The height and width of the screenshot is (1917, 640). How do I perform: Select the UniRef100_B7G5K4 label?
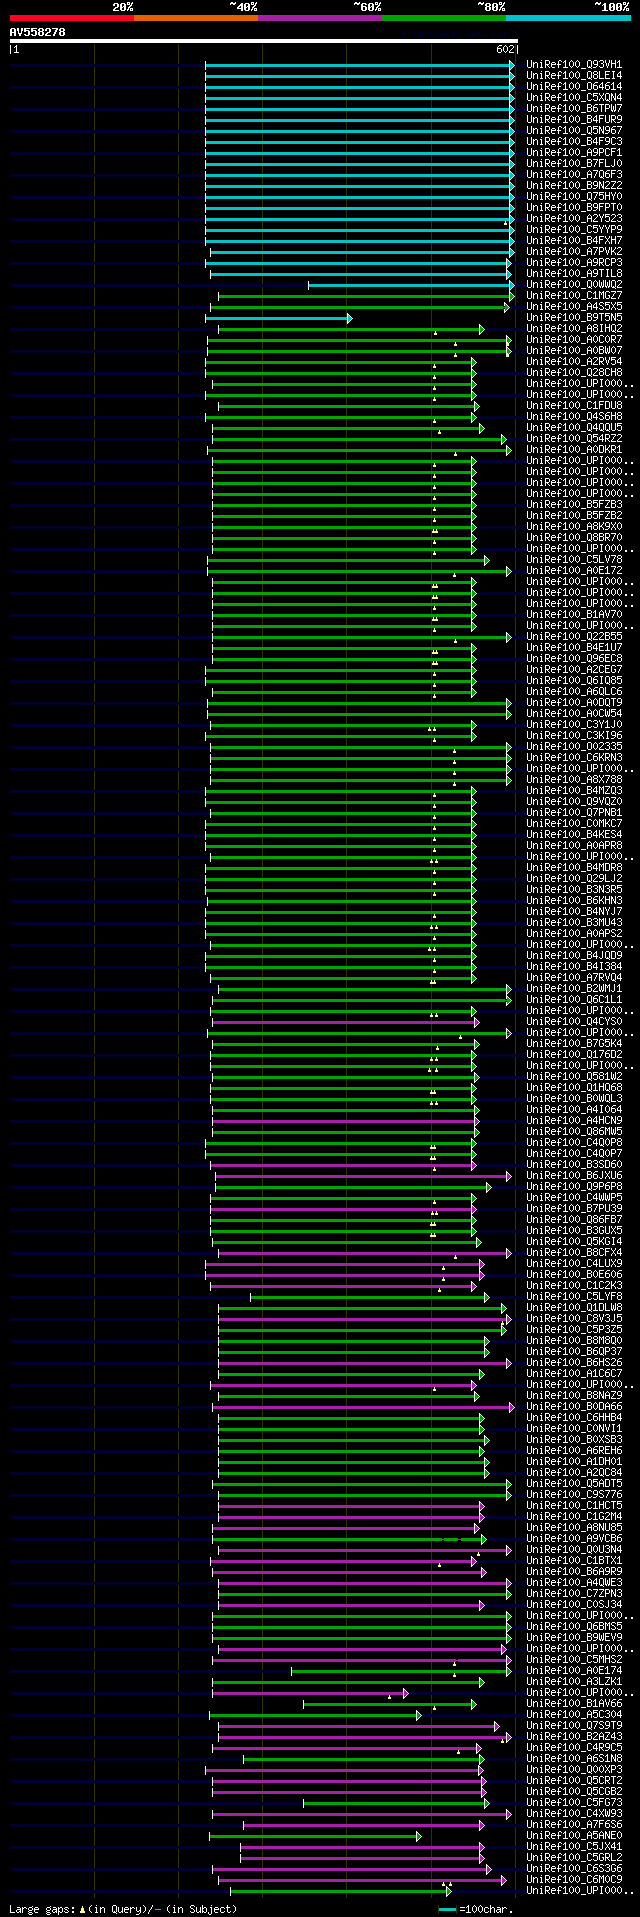[574, 1043]
